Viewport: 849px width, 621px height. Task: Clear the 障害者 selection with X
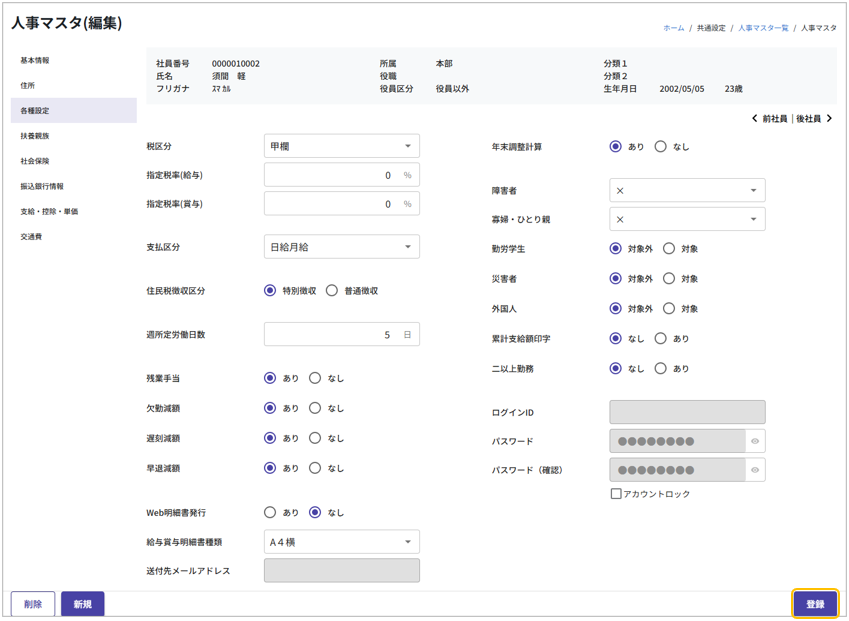click(620, 191)
